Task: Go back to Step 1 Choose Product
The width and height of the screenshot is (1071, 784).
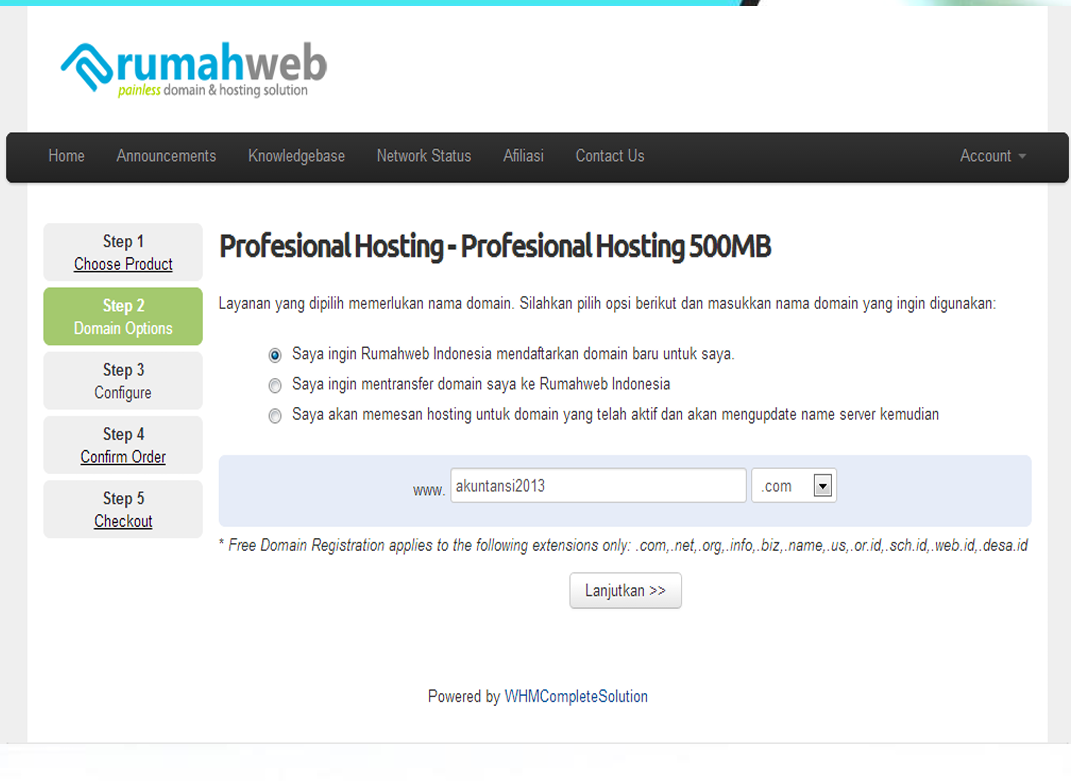Action: [123, 252]
